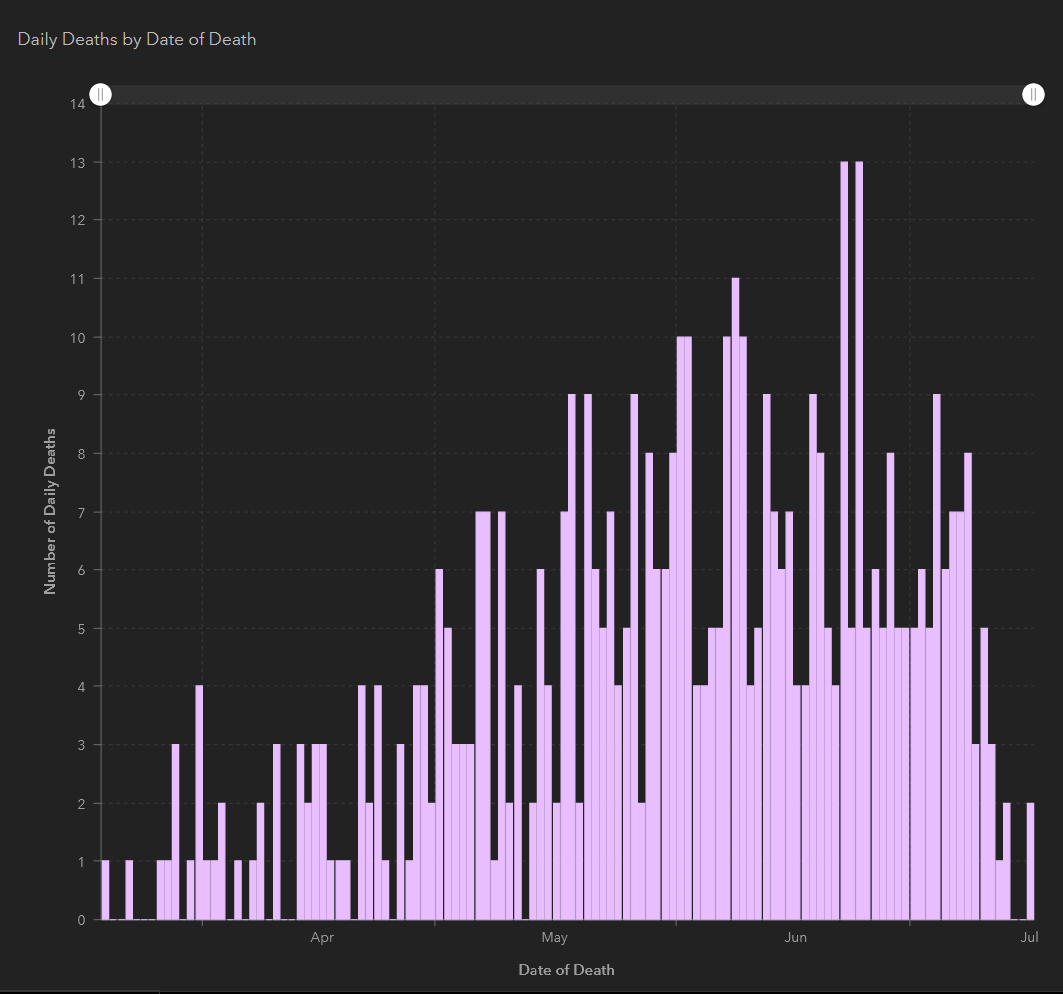Grab the left range slider handle
The width and height of the screenshot is (1063, 994).
click(x=100, y=94)
